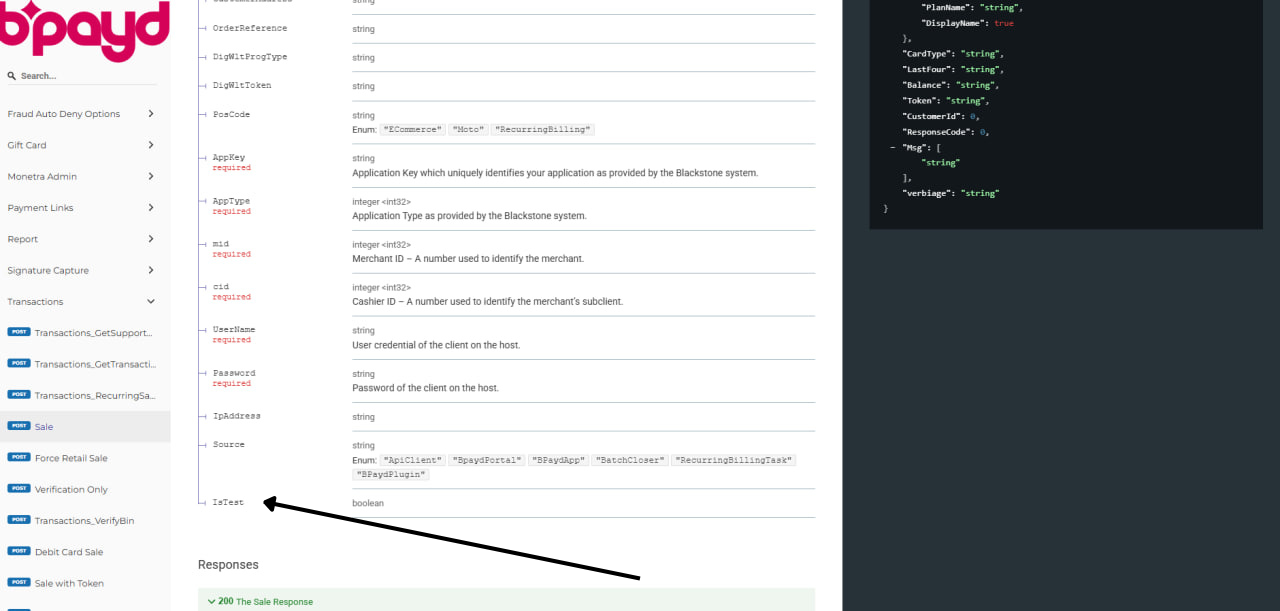Open the Signature Capture menu item
The image size is (1280, 611).
pos(48,270)
